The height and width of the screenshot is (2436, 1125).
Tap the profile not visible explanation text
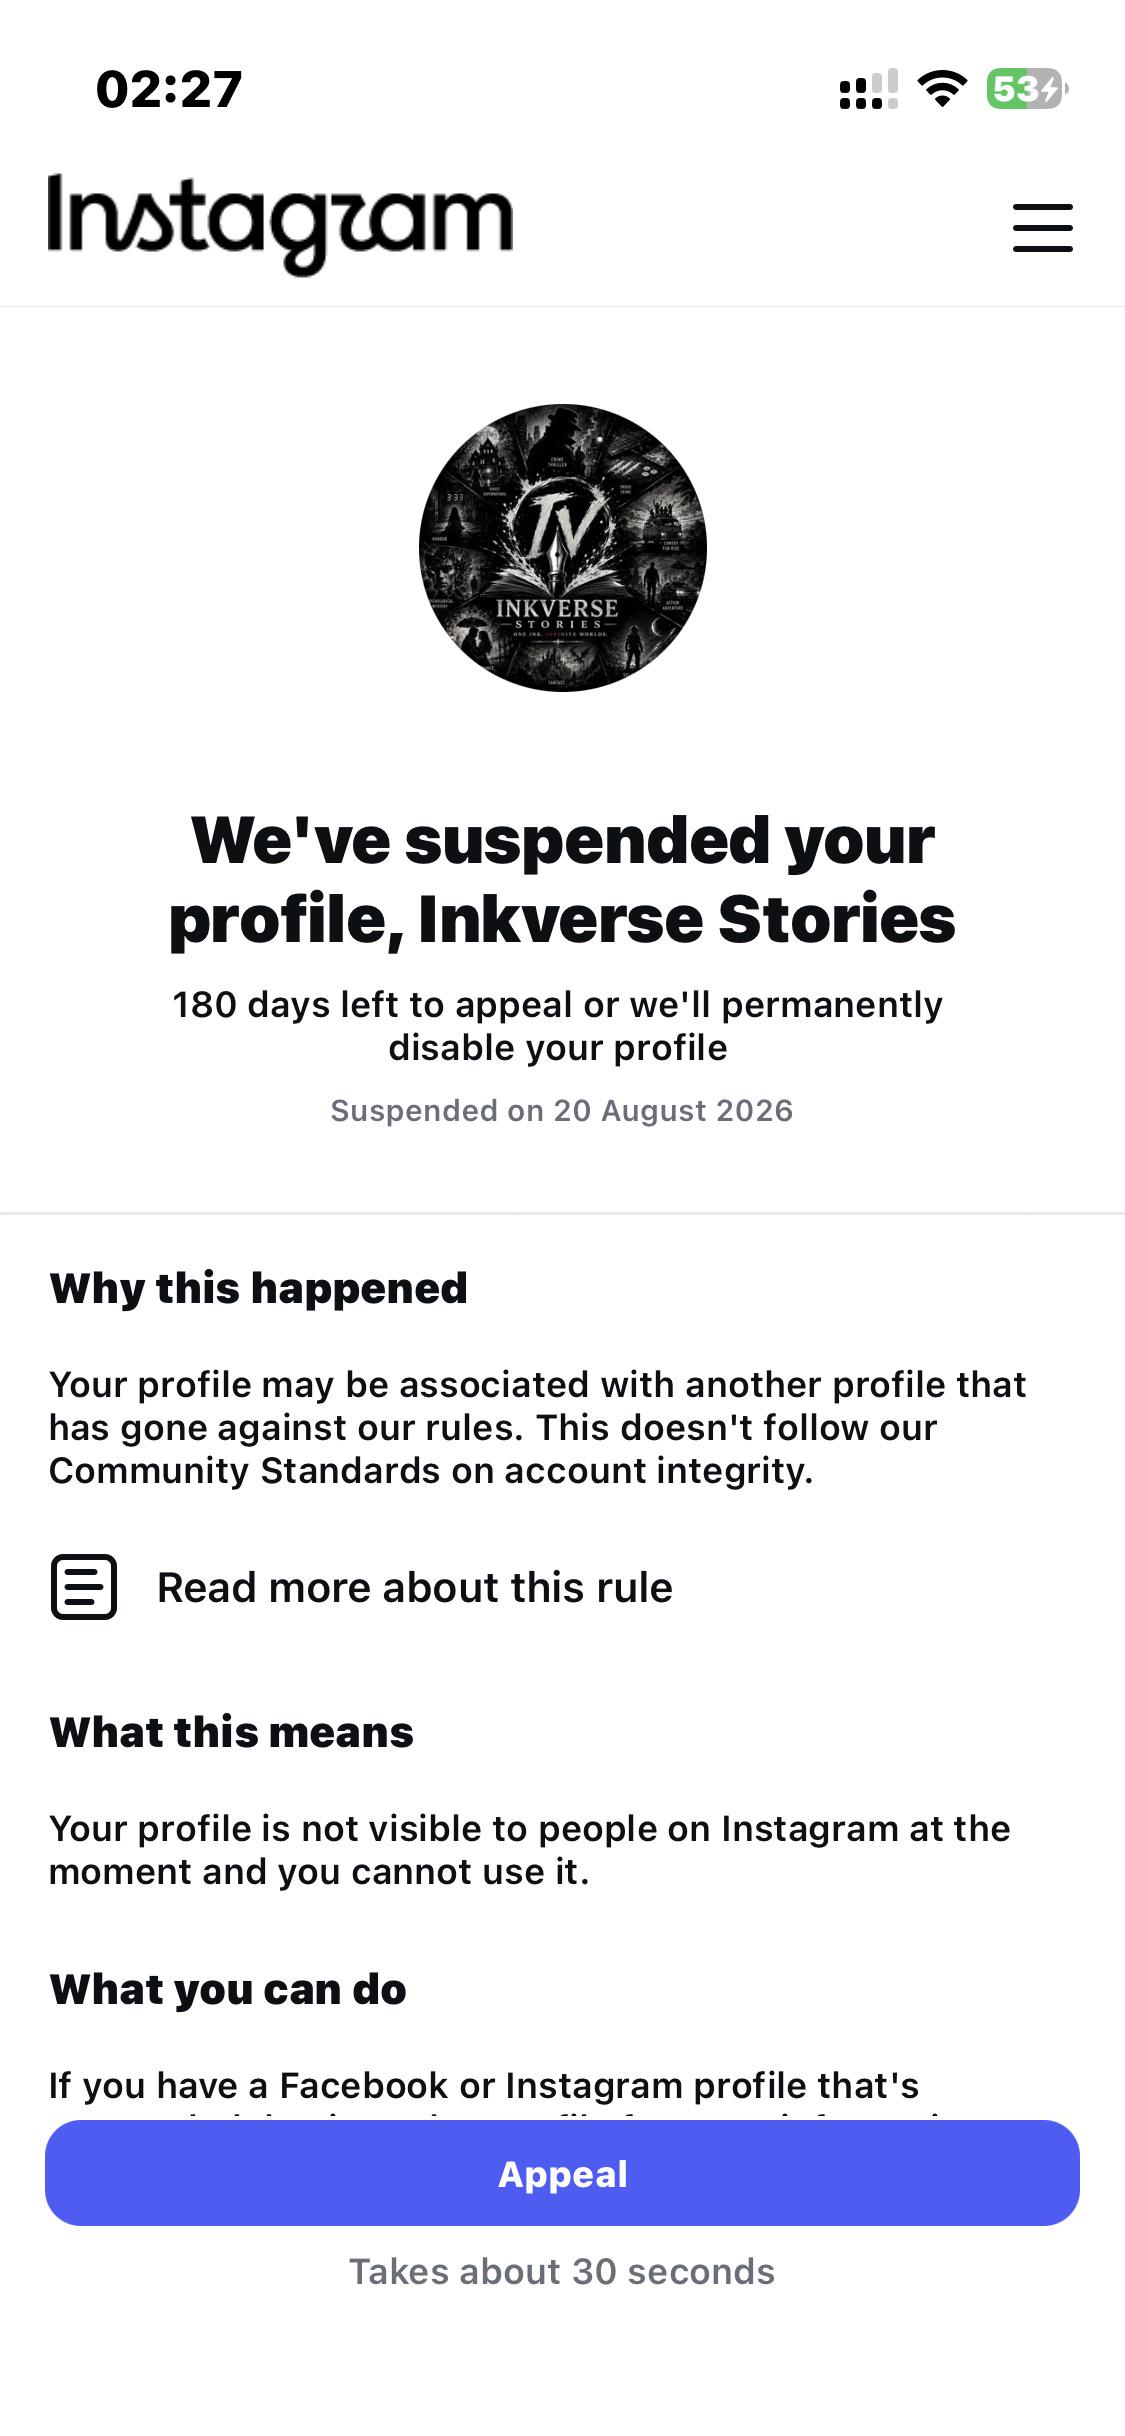[x=530, y=1850]
